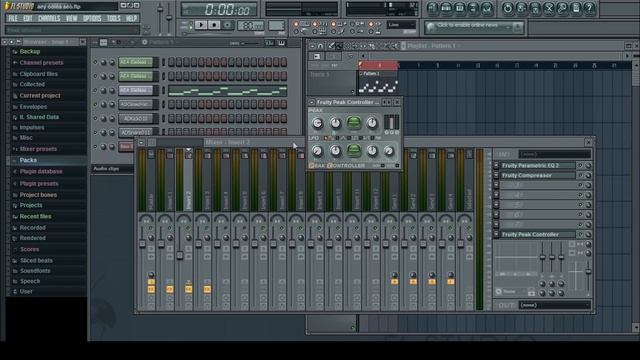Screen dimensions: 640x360
Task: Open the VIEW menu
Action: click(x=71, y=19)
